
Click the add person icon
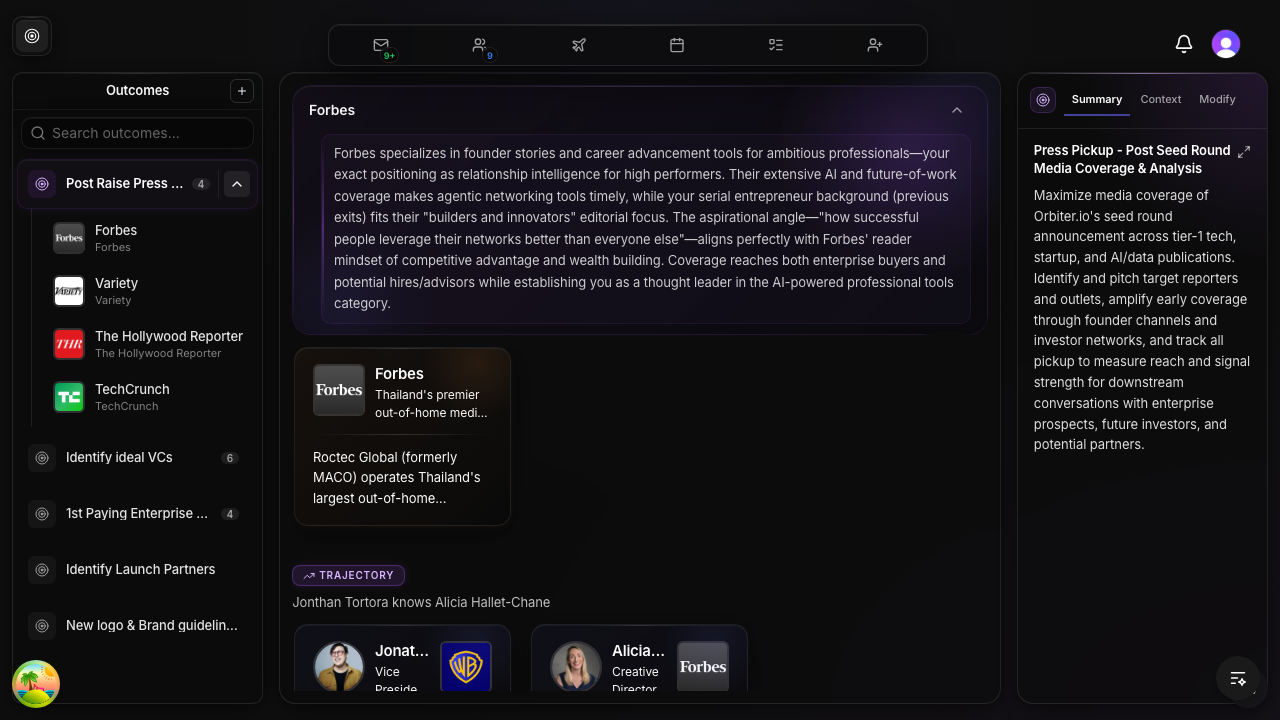coord(875,45)
